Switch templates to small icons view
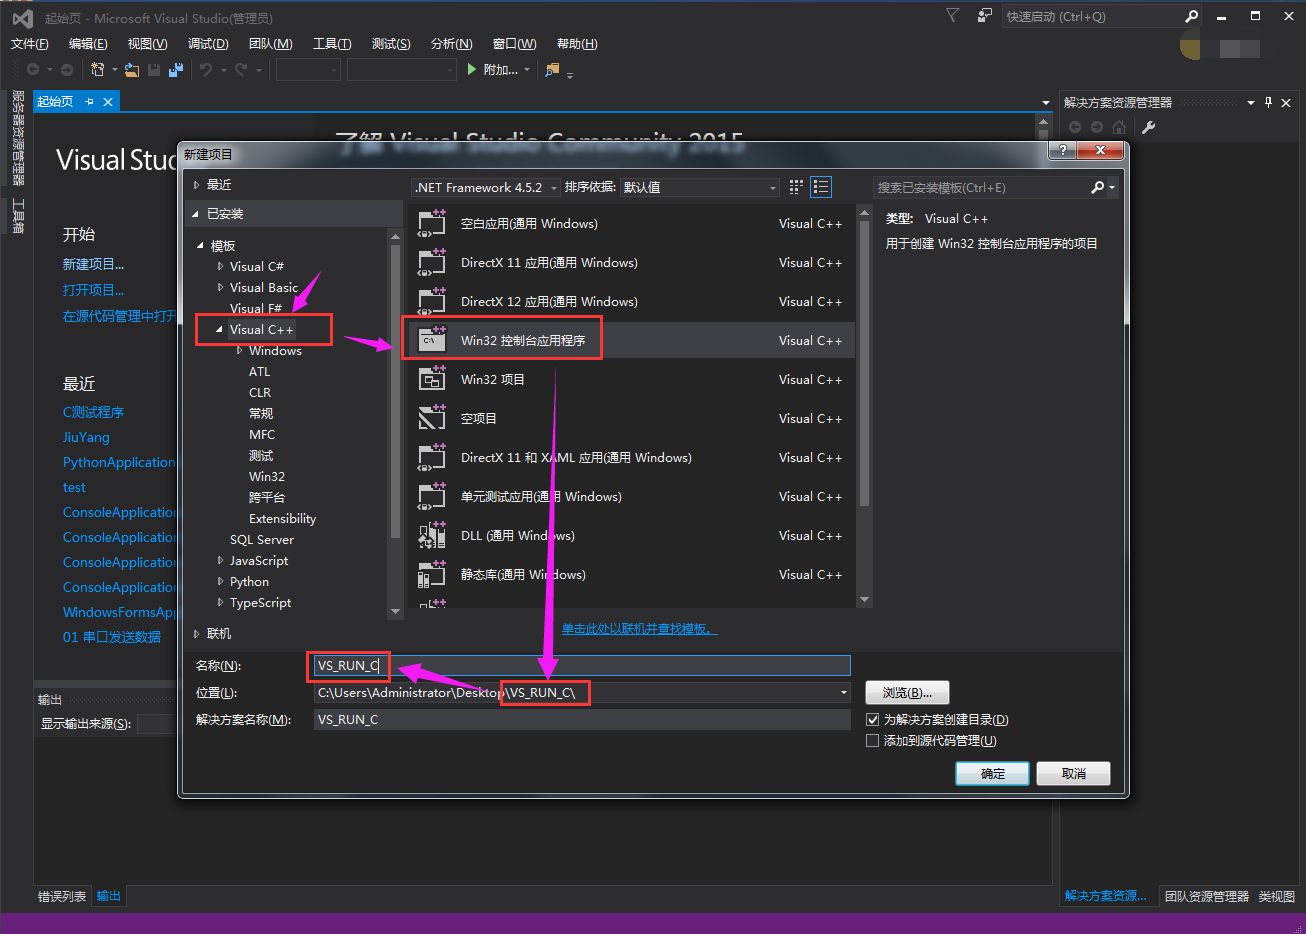The height and width of the screenshot is (934, 1306). pyautogui.click(x=796, y=187)
